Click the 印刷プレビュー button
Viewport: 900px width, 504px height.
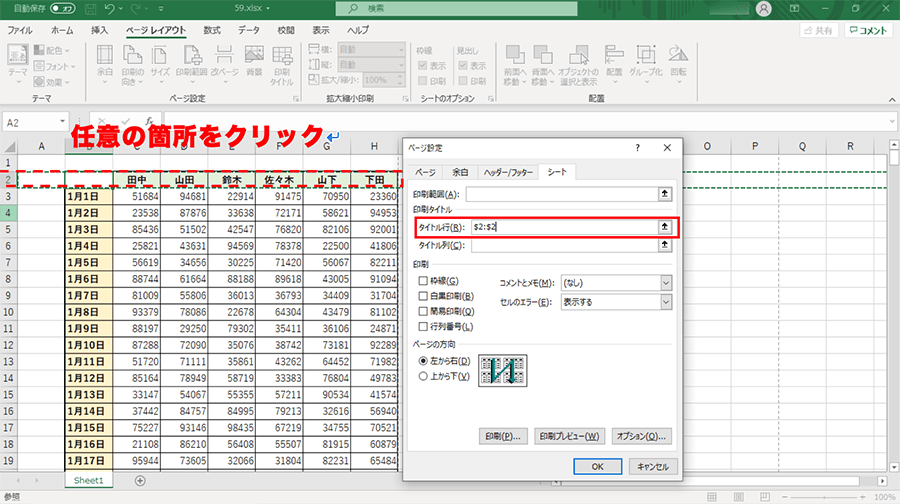click(x=570, y=436)
